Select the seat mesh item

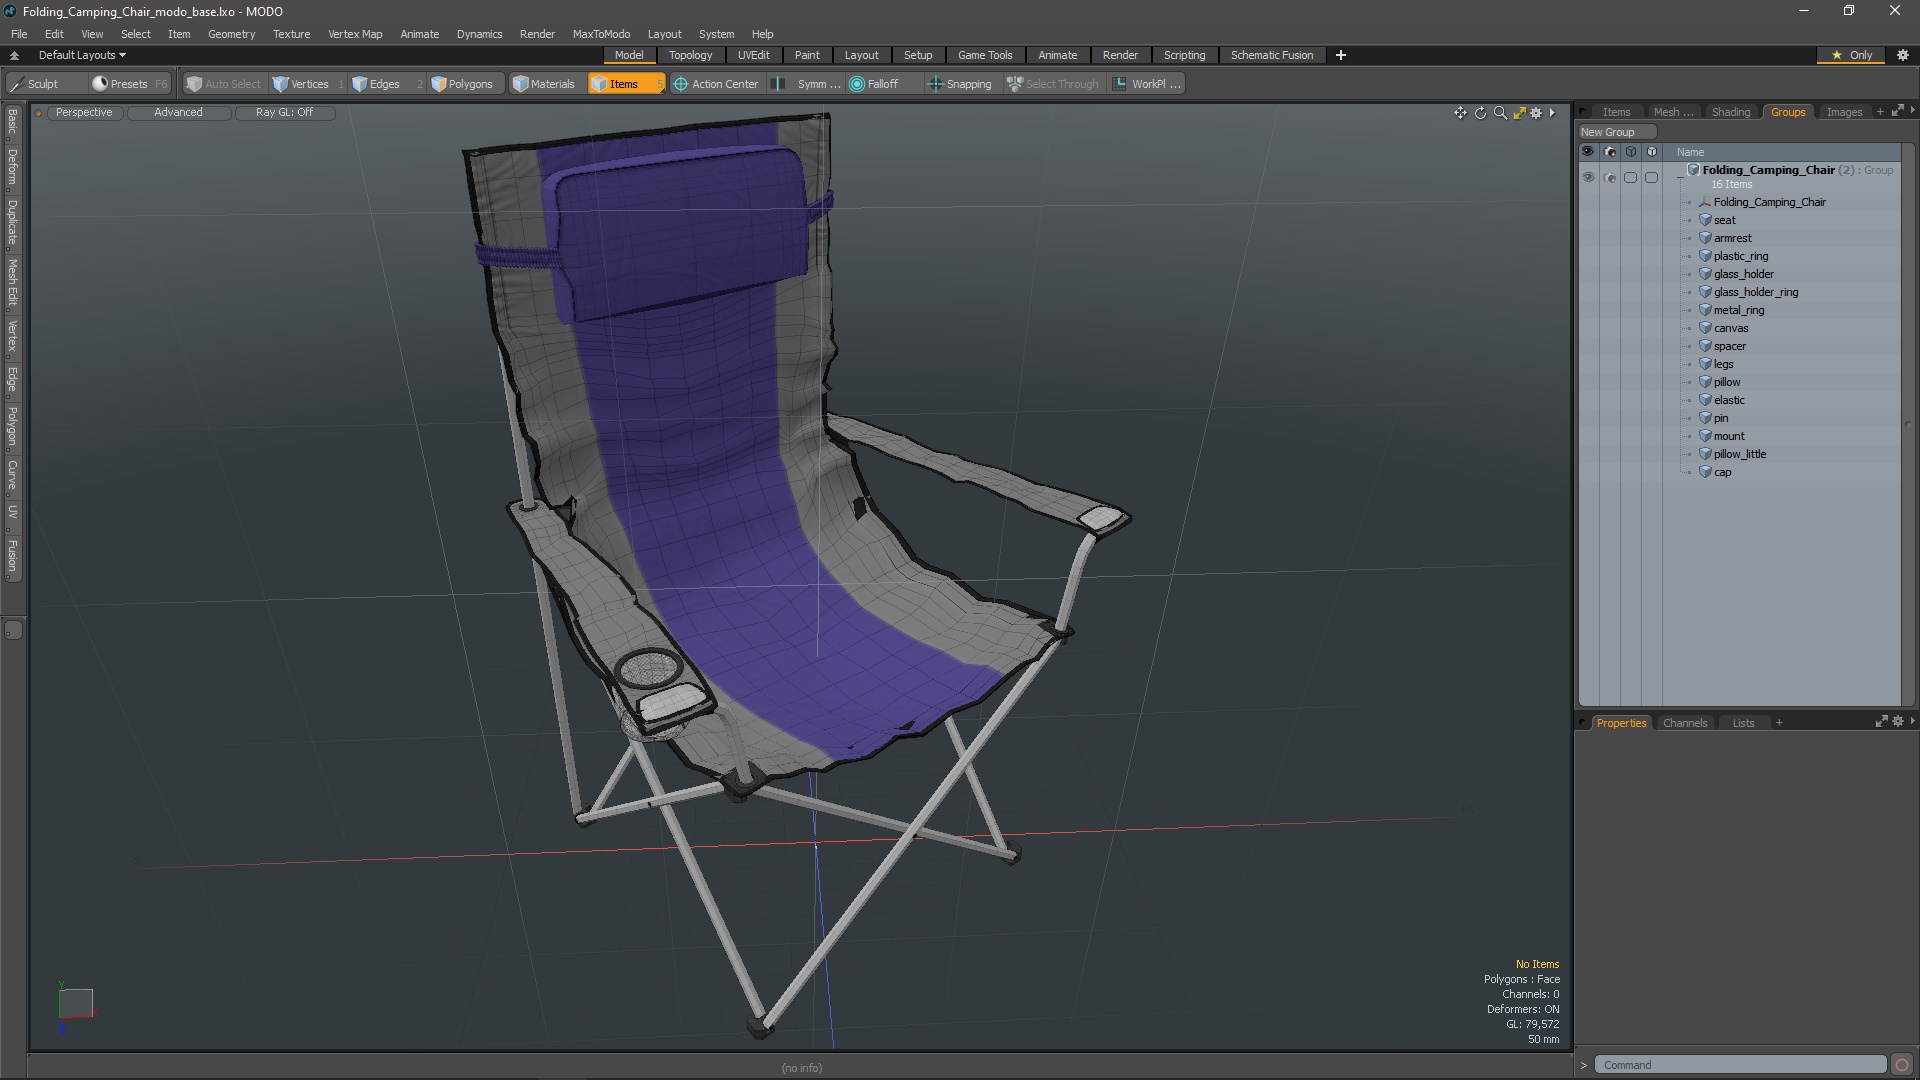(1724, 220)
